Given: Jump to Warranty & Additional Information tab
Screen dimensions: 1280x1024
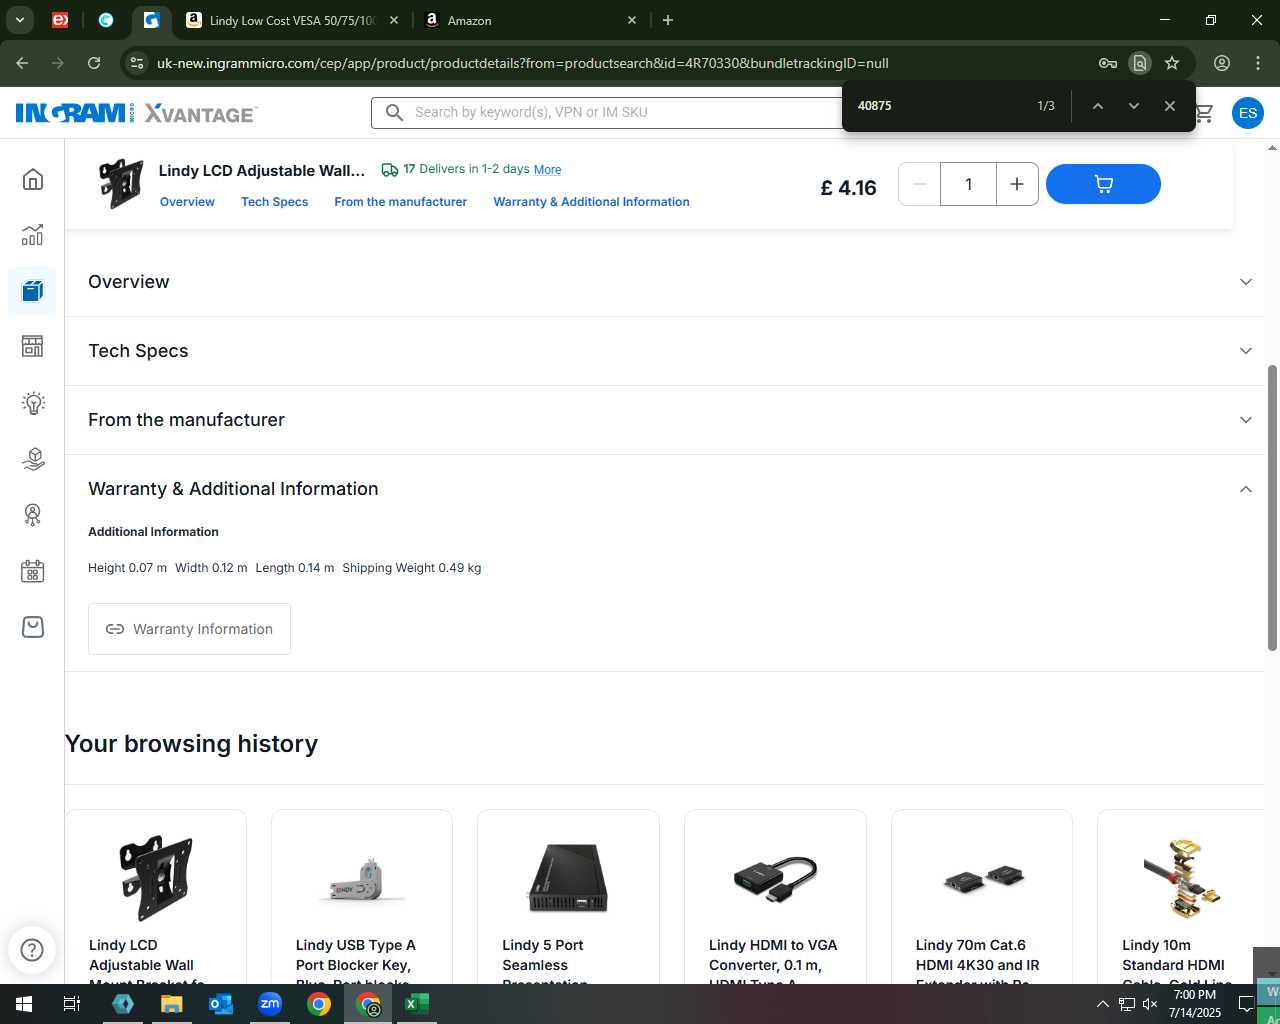Looking at the screenshot, I should (x=591, y=202).
